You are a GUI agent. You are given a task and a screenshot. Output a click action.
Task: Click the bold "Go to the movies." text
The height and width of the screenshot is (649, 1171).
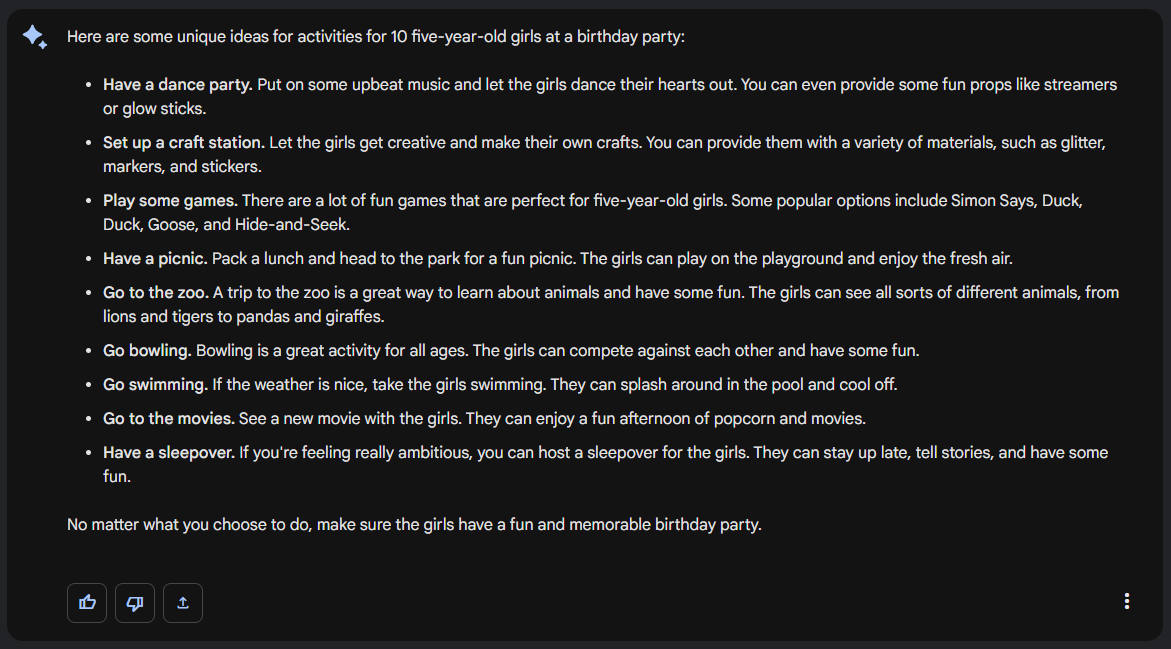[169, 419]
